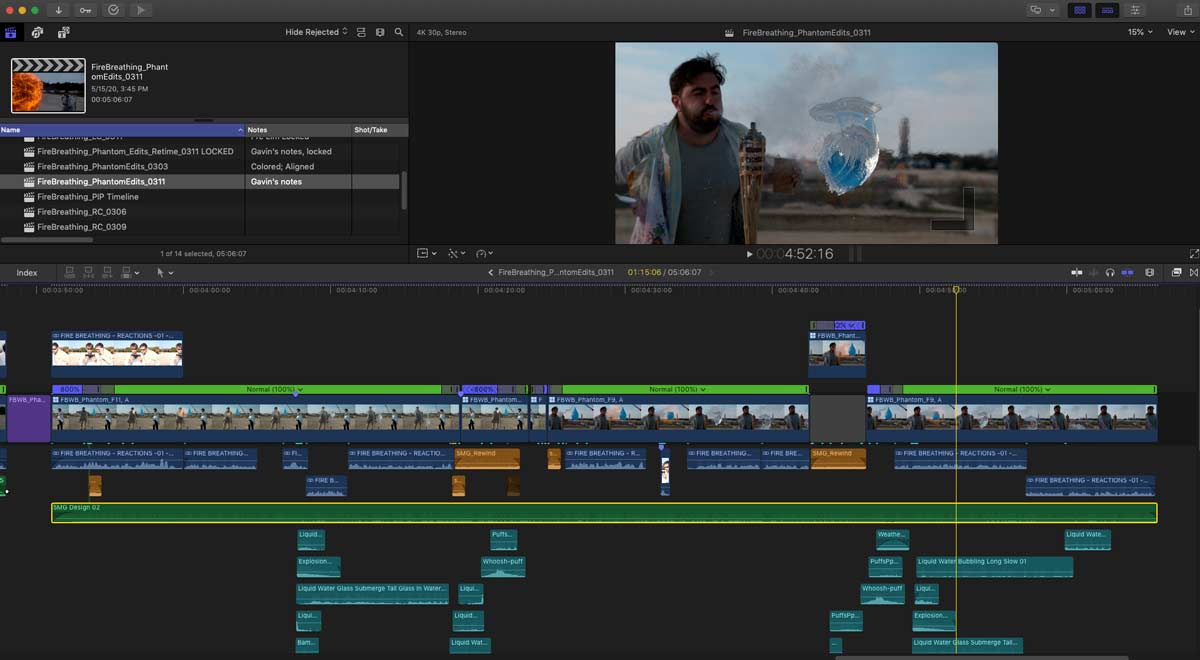1200x660 pixels.
Task: Click the Extensions arrow icon in title bar
Action: (140, 10)
